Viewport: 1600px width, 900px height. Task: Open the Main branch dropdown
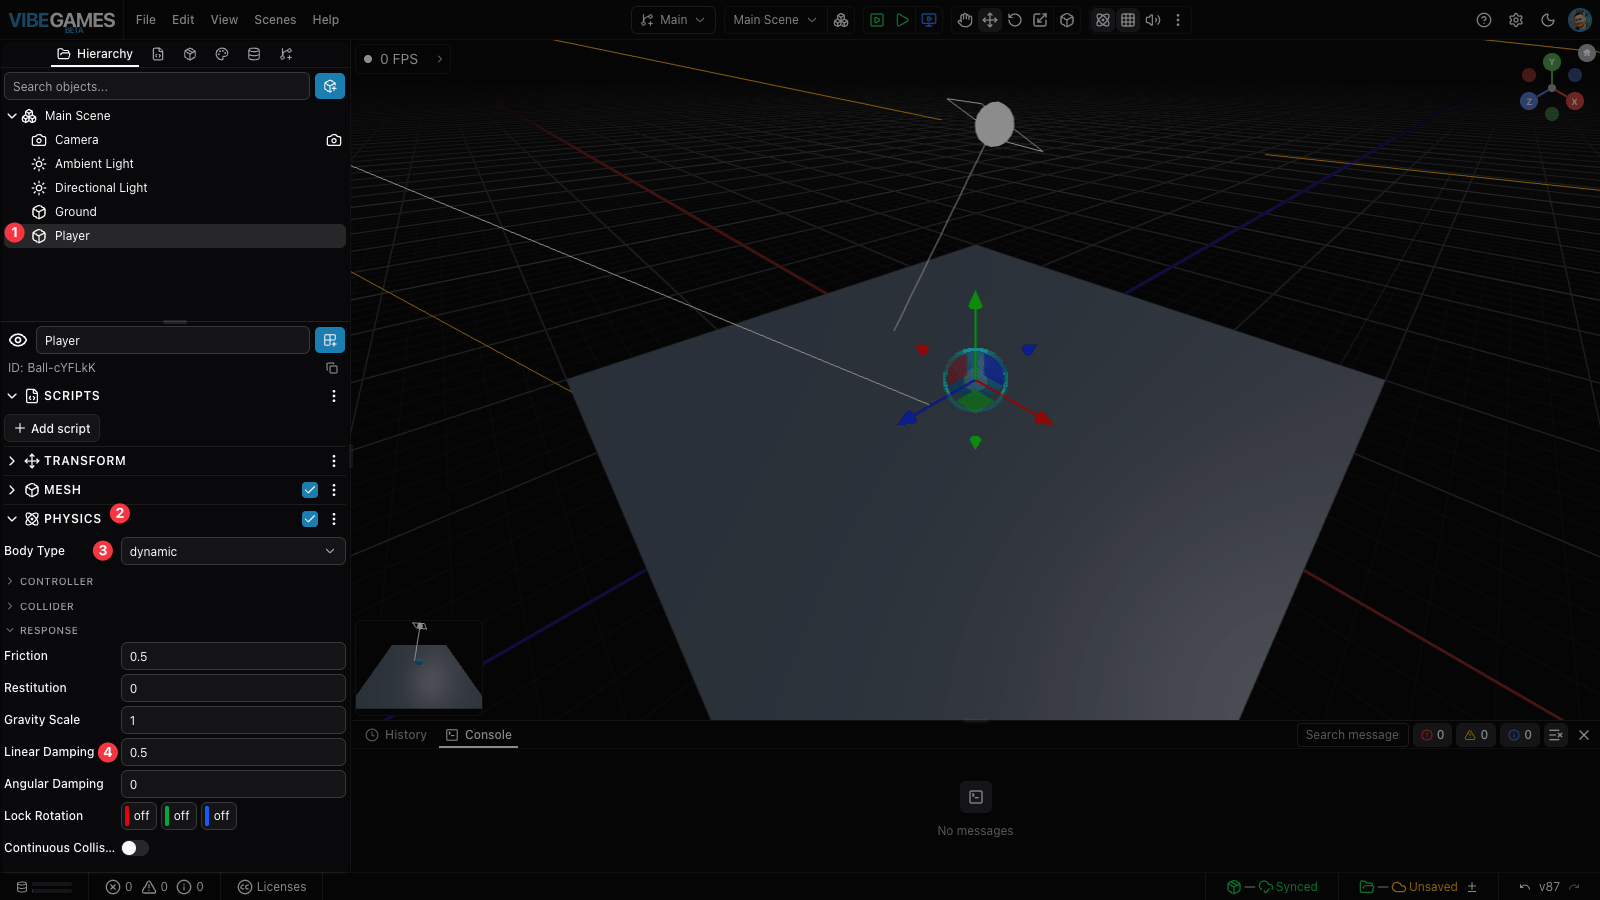click(x=674, y=20)
